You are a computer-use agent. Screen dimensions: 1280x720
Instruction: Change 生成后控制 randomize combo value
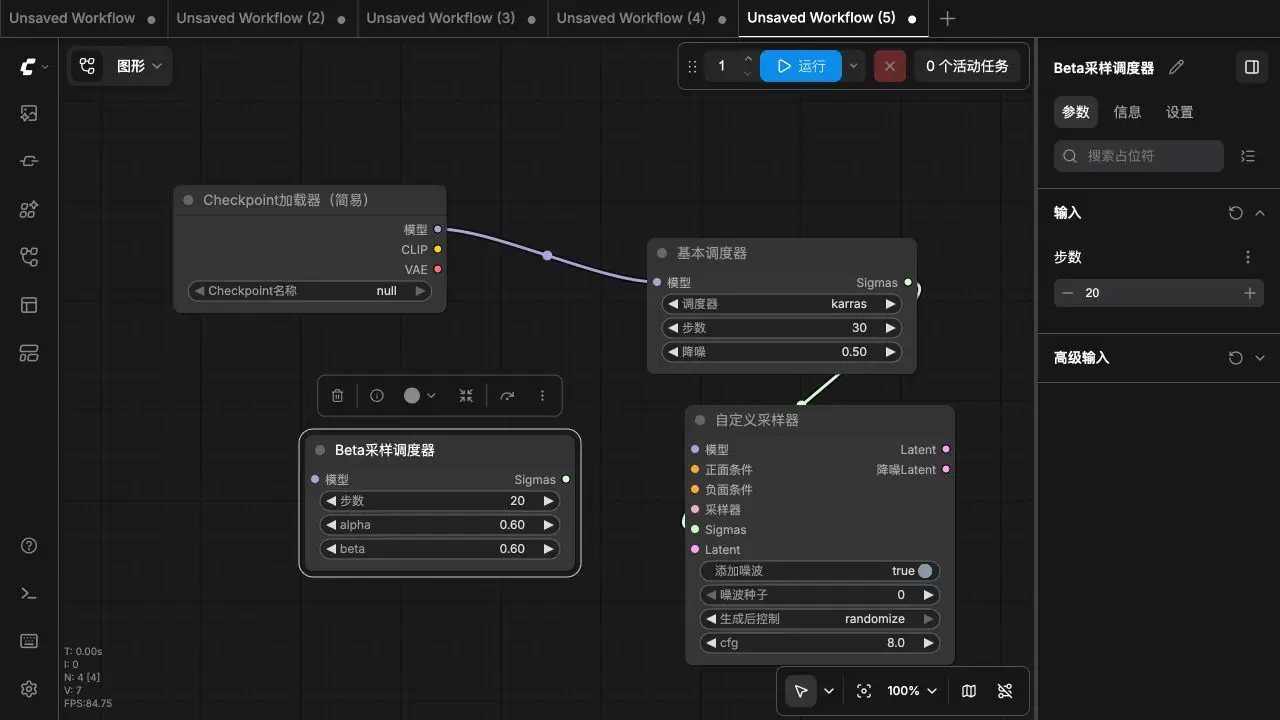820,619
